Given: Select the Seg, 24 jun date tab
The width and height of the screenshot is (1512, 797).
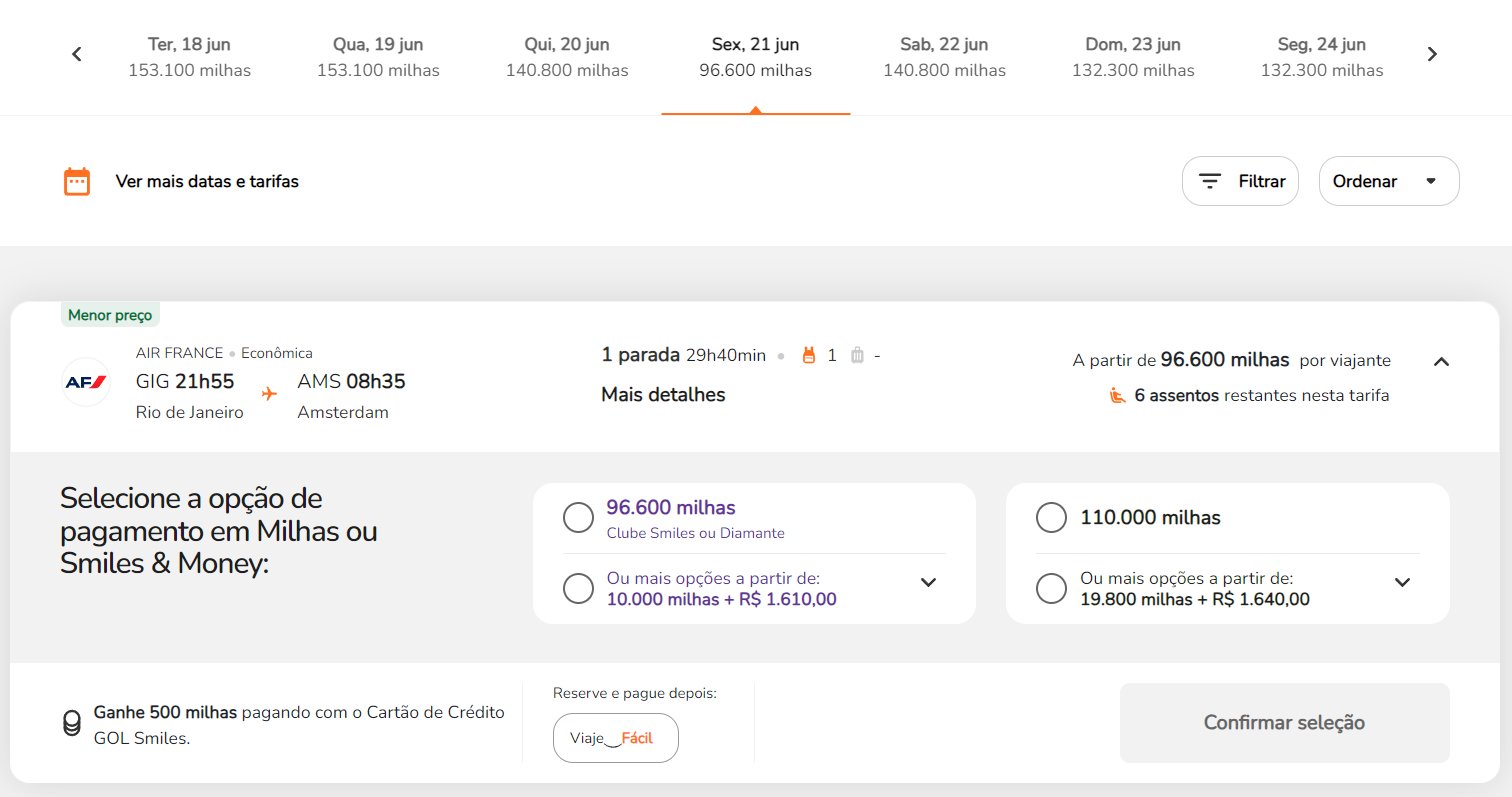Looking at the screenshot, I should click(x=1322, y=57).
